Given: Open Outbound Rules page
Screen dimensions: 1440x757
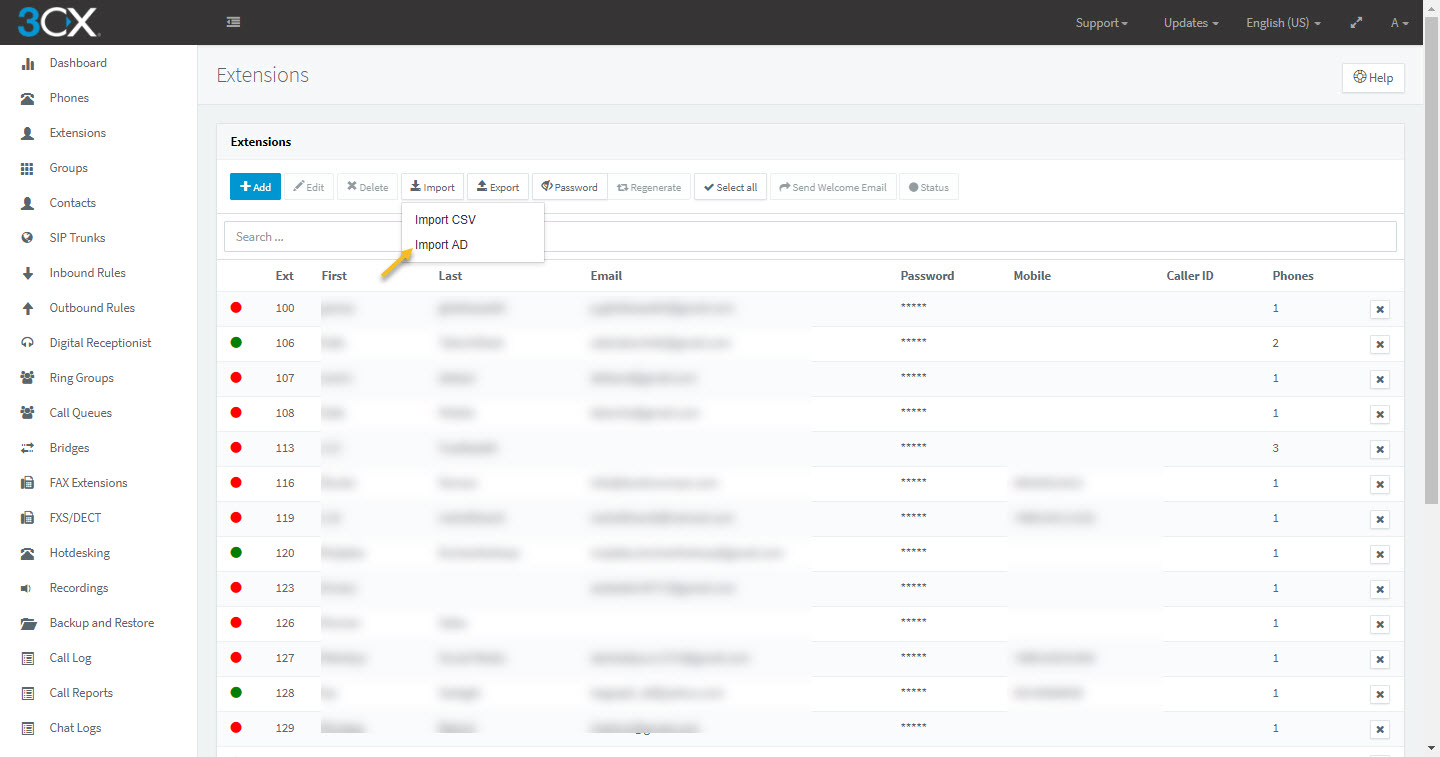Looking at the screenshot, I should coord(92,308).
